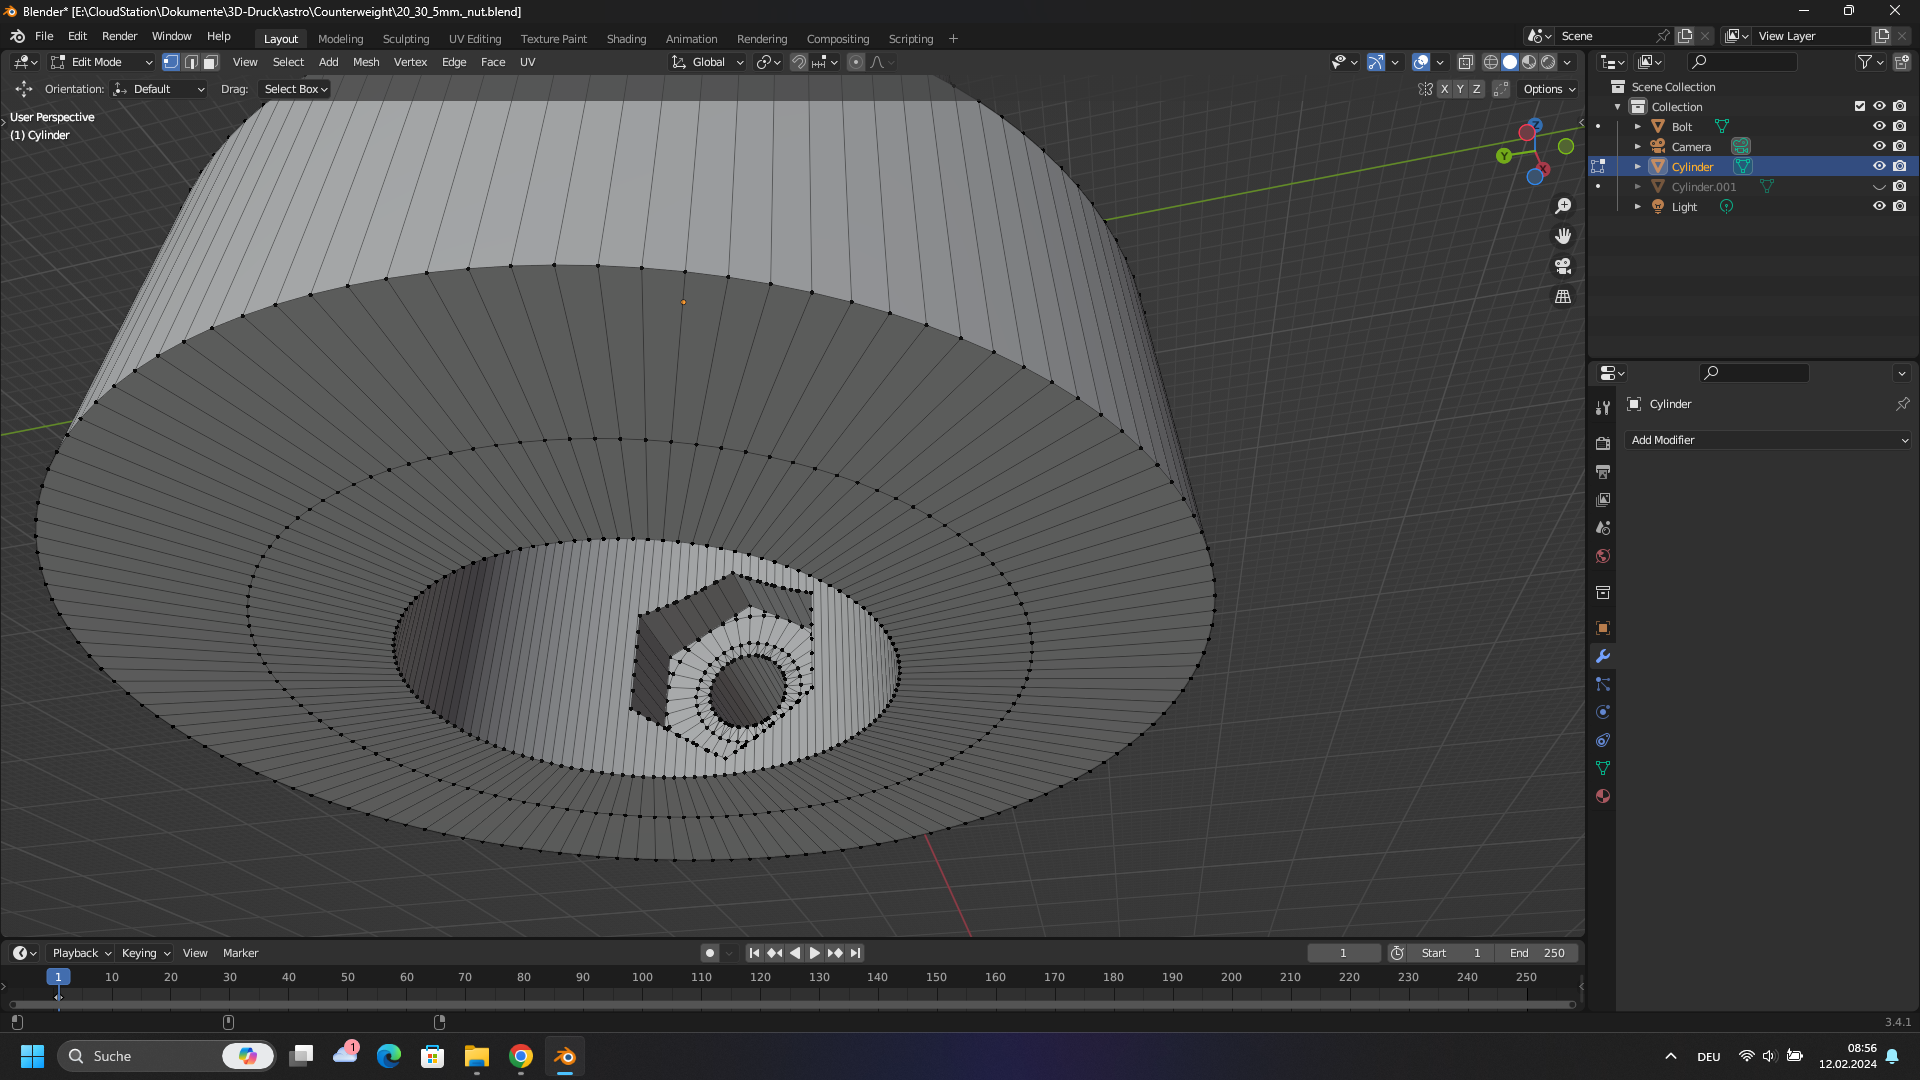The image size is (1920, 1080).
Task: Switch viewport to material preview shading
Action: tap(1529, 62)
